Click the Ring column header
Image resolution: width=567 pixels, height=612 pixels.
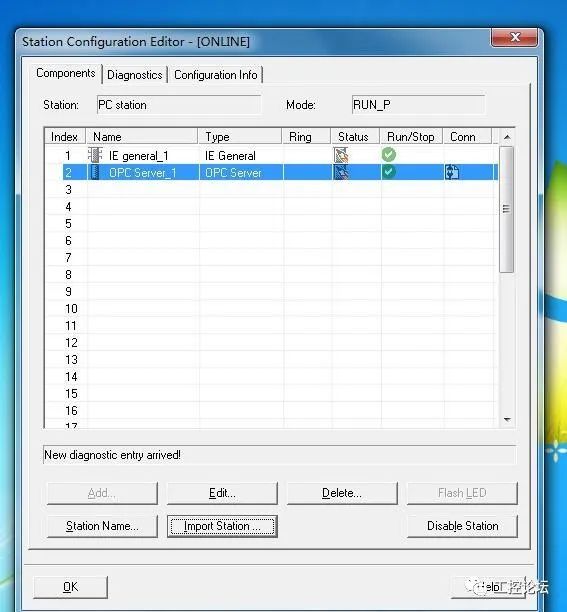tap(306, 137)
